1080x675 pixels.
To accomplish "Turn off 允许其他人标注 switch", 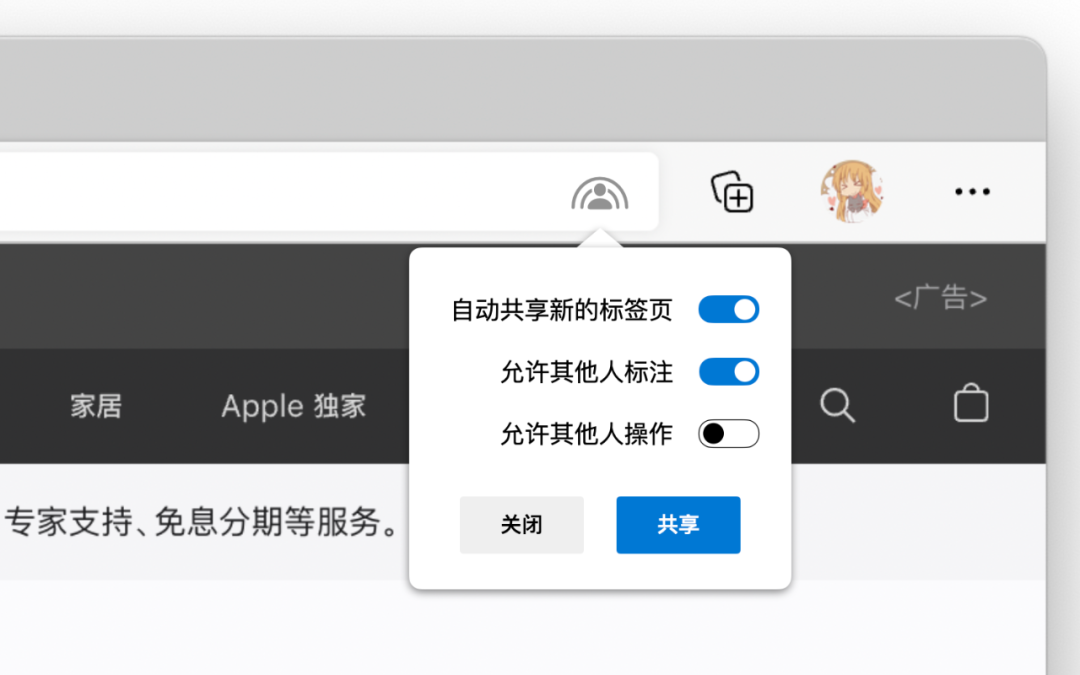I will (729, 372).
